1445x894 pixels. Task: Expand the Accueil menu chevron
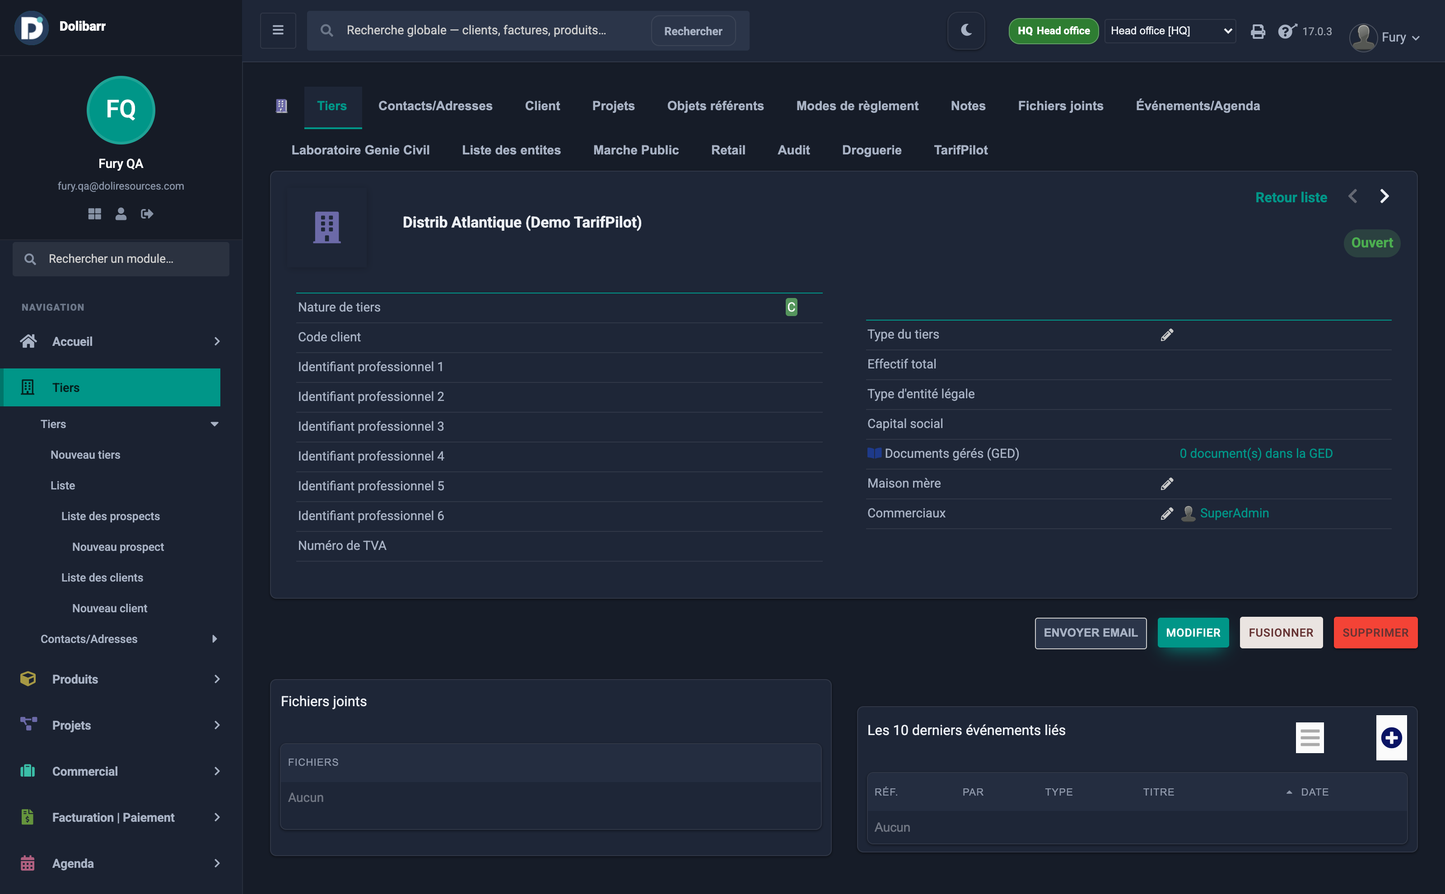217,341
